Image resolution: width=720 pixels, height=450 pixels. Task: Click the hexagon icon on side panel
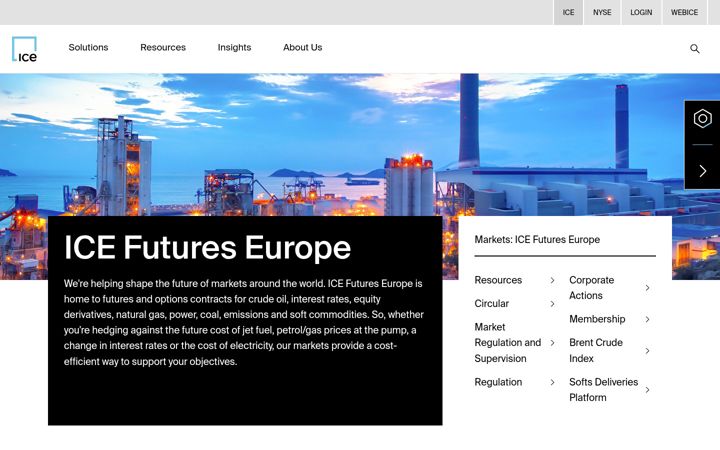pyautogui.click(x=702, y=118)
